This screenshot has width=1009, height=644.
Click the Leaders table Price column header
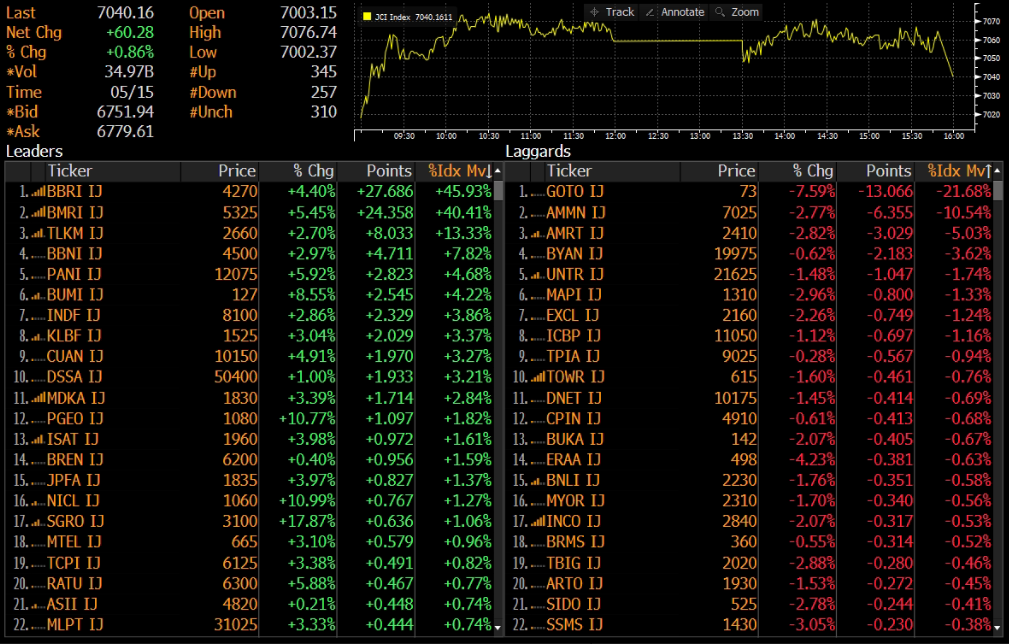pyautogui.click(x=237, y=171)
